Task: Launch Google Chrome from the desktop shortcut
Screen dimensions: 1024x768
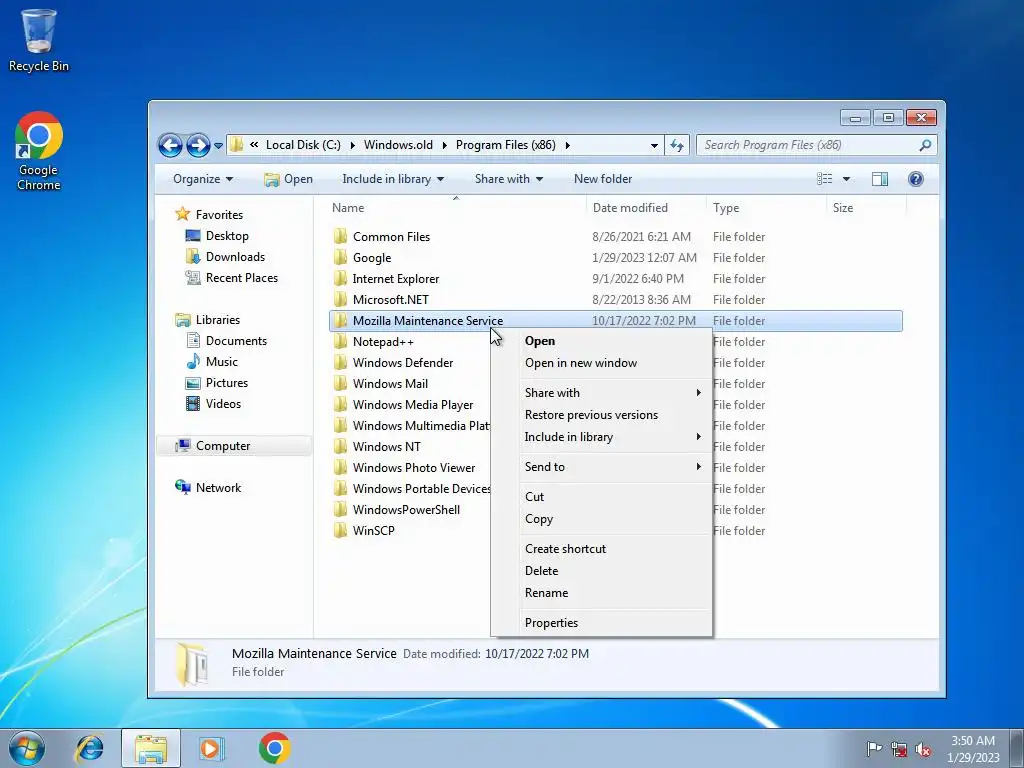Action: [x=39, y=151]
